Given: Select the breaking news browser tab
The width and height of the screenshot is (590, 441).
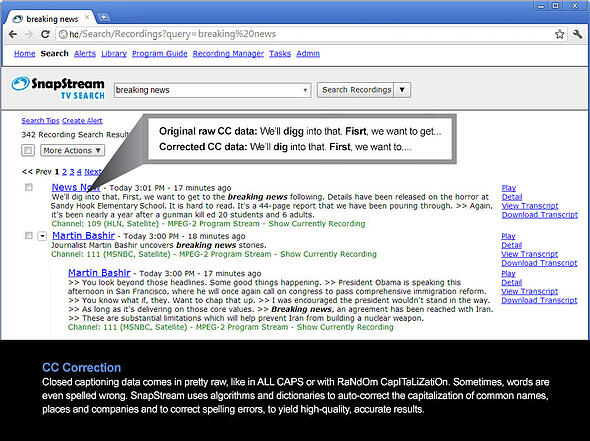Looking at the screenshot, I should click(x=51, y=18).
